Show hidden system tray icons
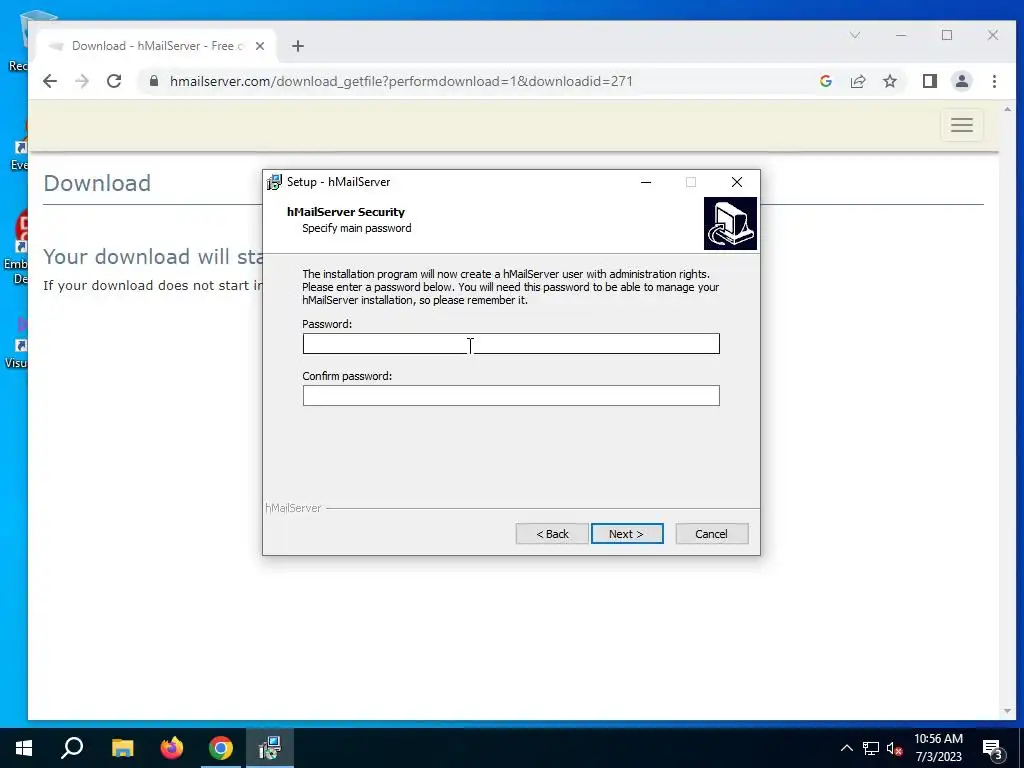The height and width of the screenshot is (768, 1024). 846,748
